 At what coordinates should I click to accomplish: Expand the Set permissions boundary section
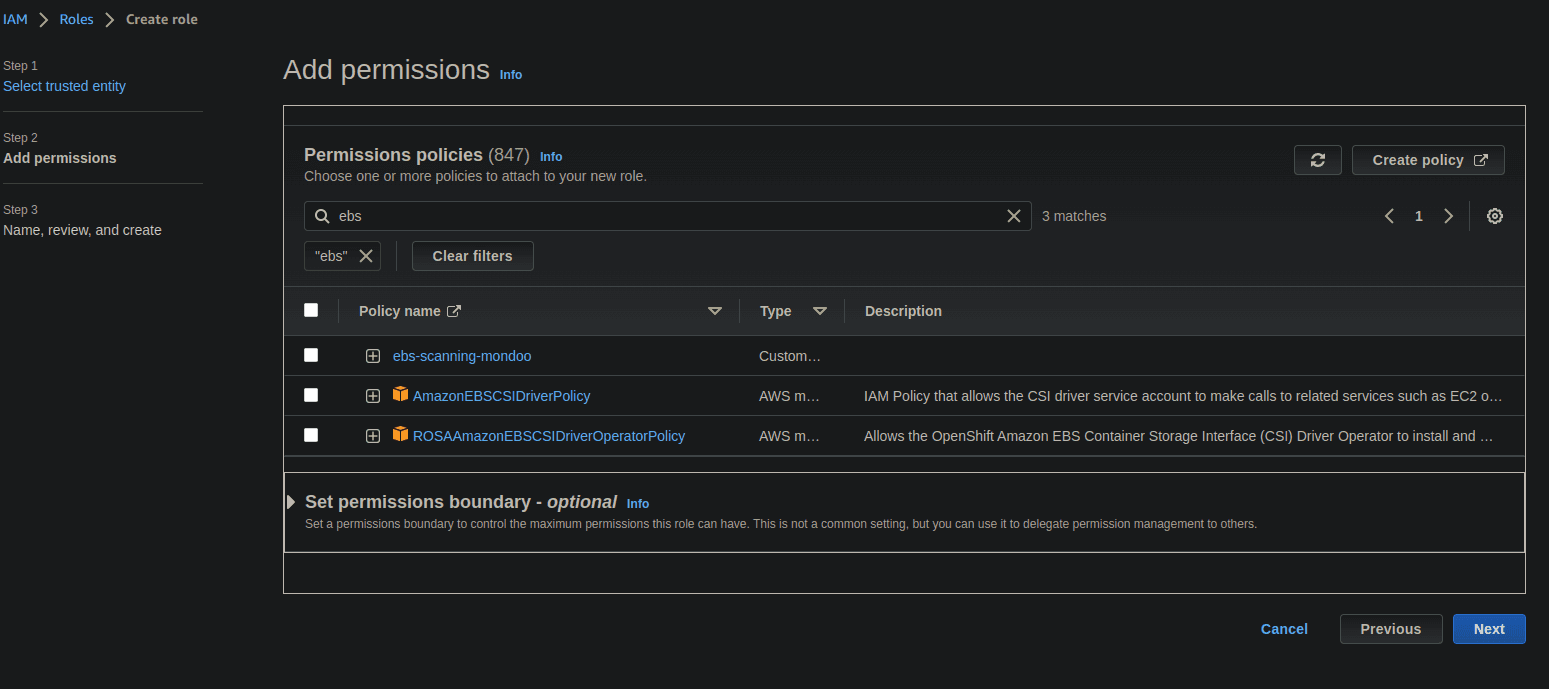(291, 501)
